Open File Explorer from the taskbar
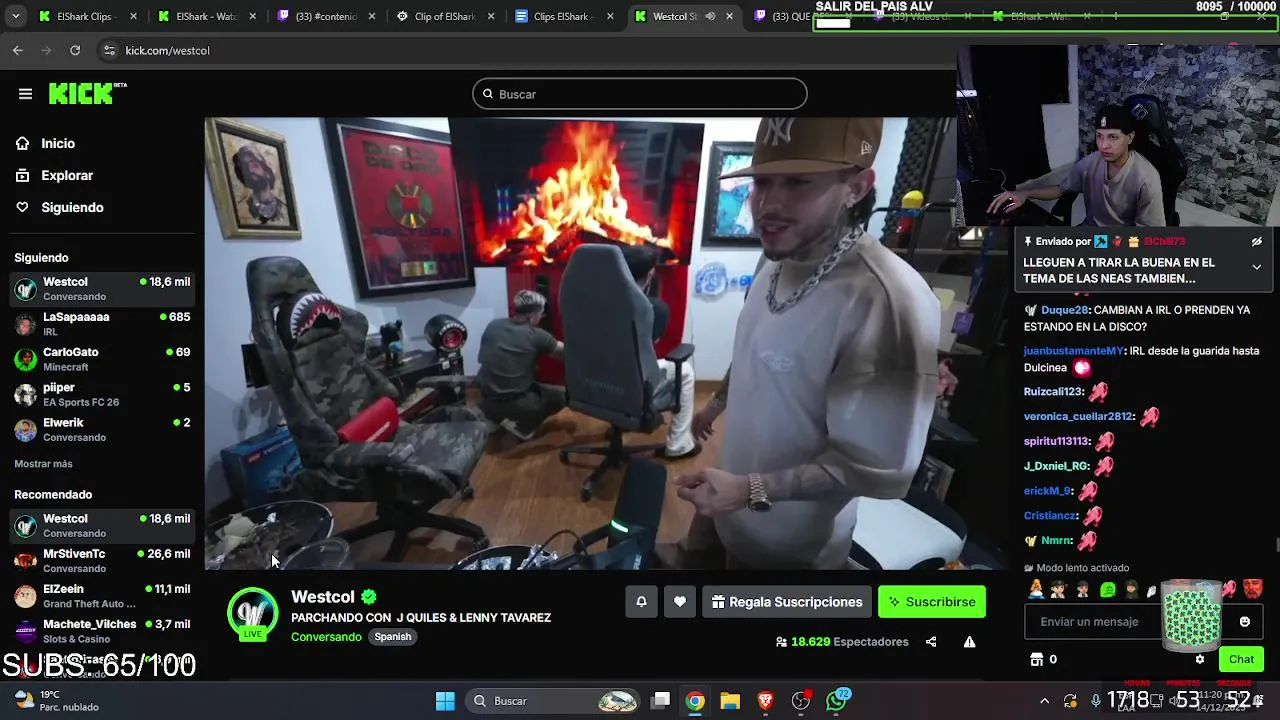Viewport: 1280px width, 720px height. click(x=730, y=701)
